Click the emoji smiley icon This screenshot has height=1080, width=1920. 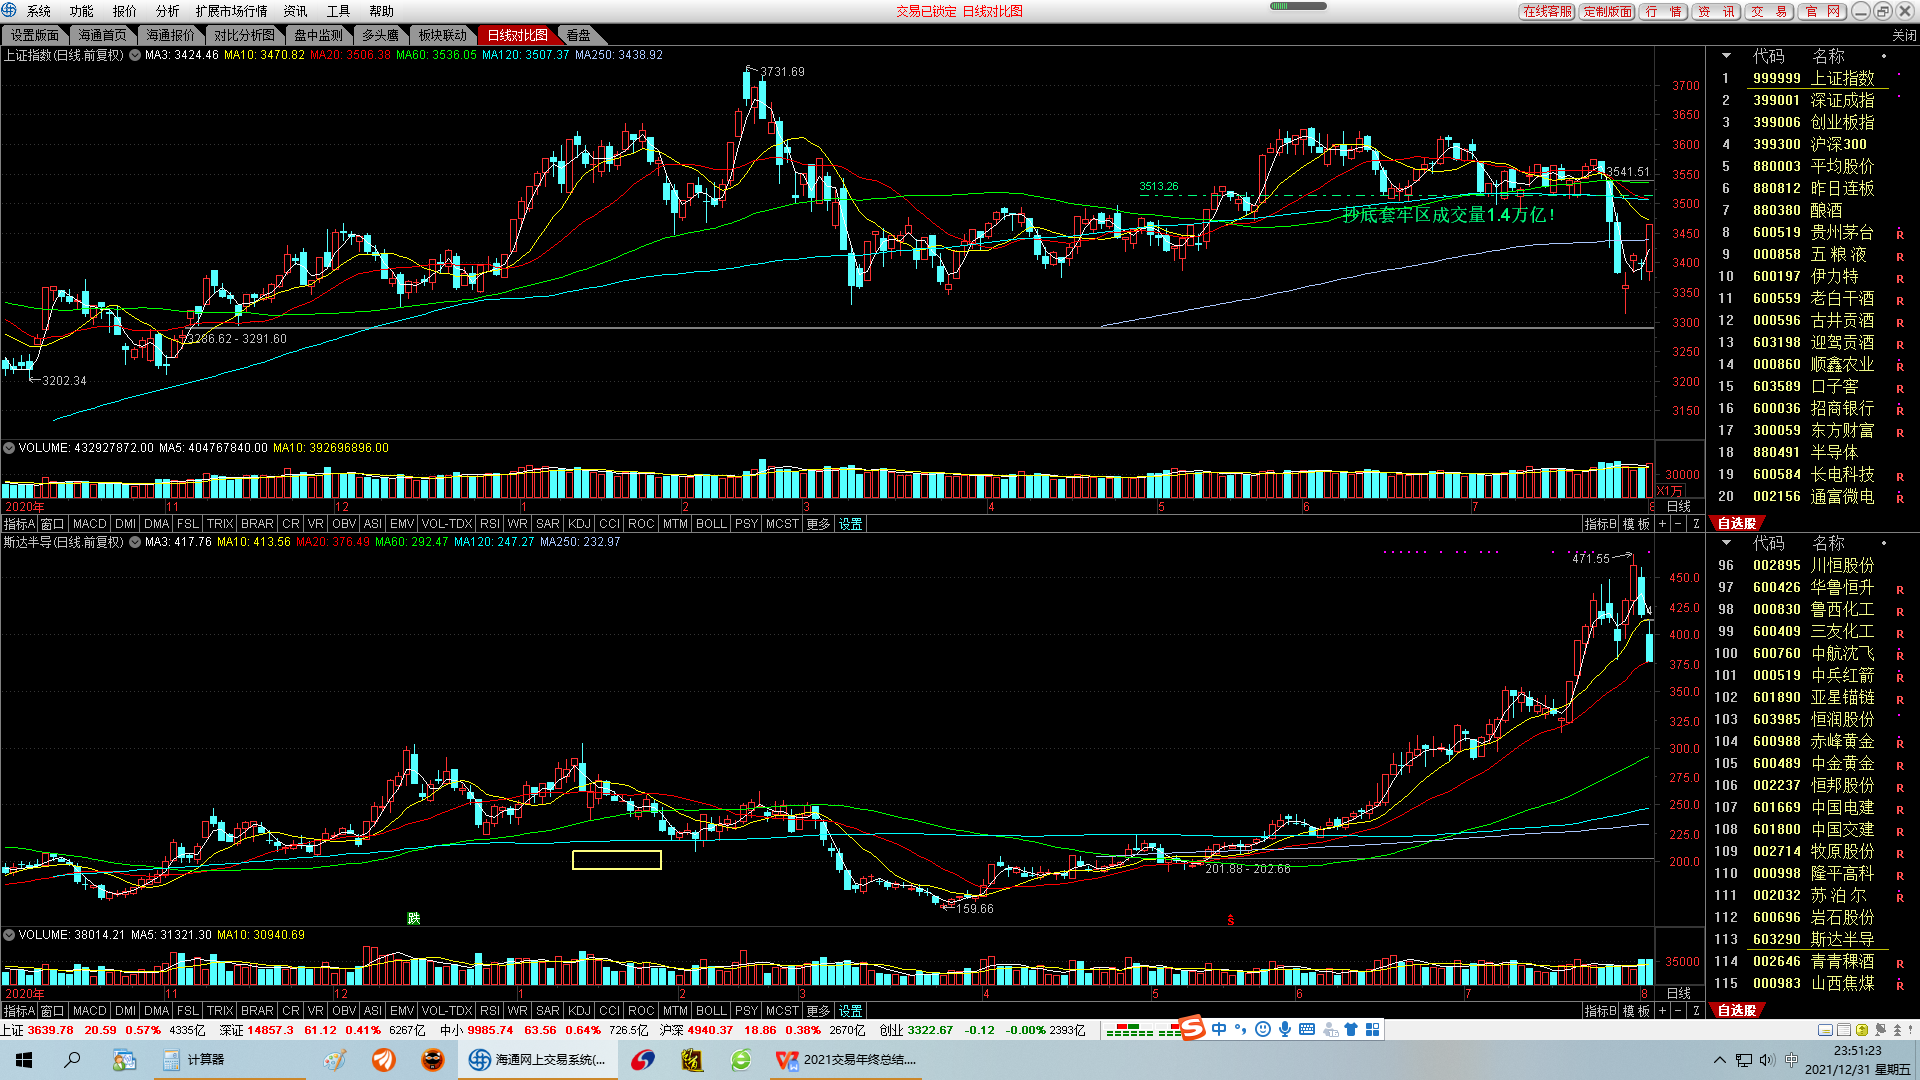coord(1263,1029)
